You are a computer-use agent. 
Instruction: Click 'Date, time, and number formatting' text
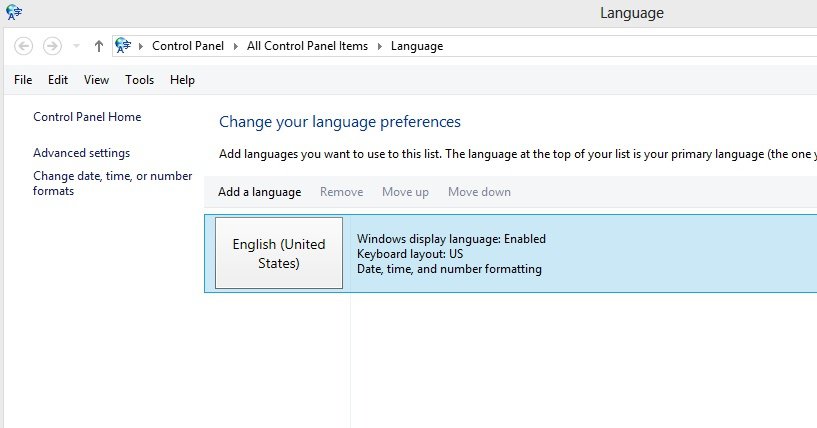[449, 269]
